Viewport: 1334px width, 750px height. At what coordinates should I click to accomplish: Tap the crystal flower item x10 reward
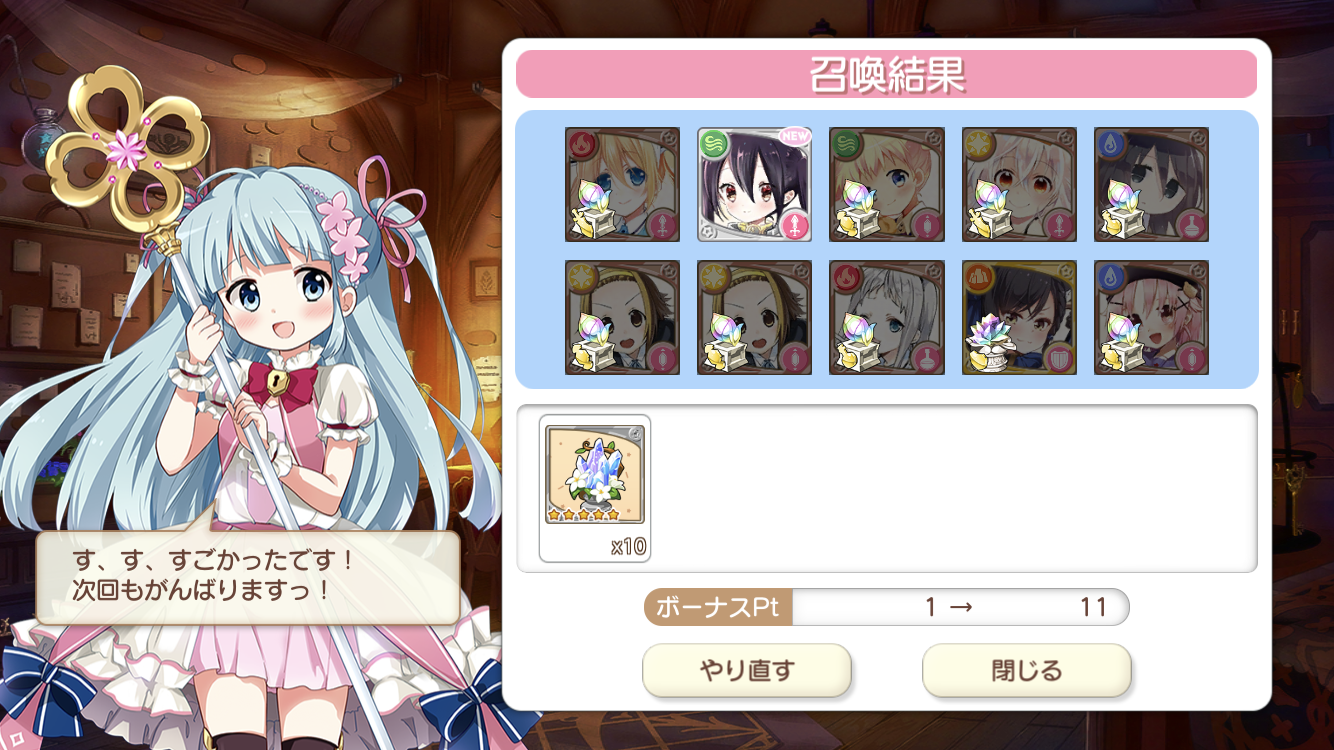click(x=595, y=488)
